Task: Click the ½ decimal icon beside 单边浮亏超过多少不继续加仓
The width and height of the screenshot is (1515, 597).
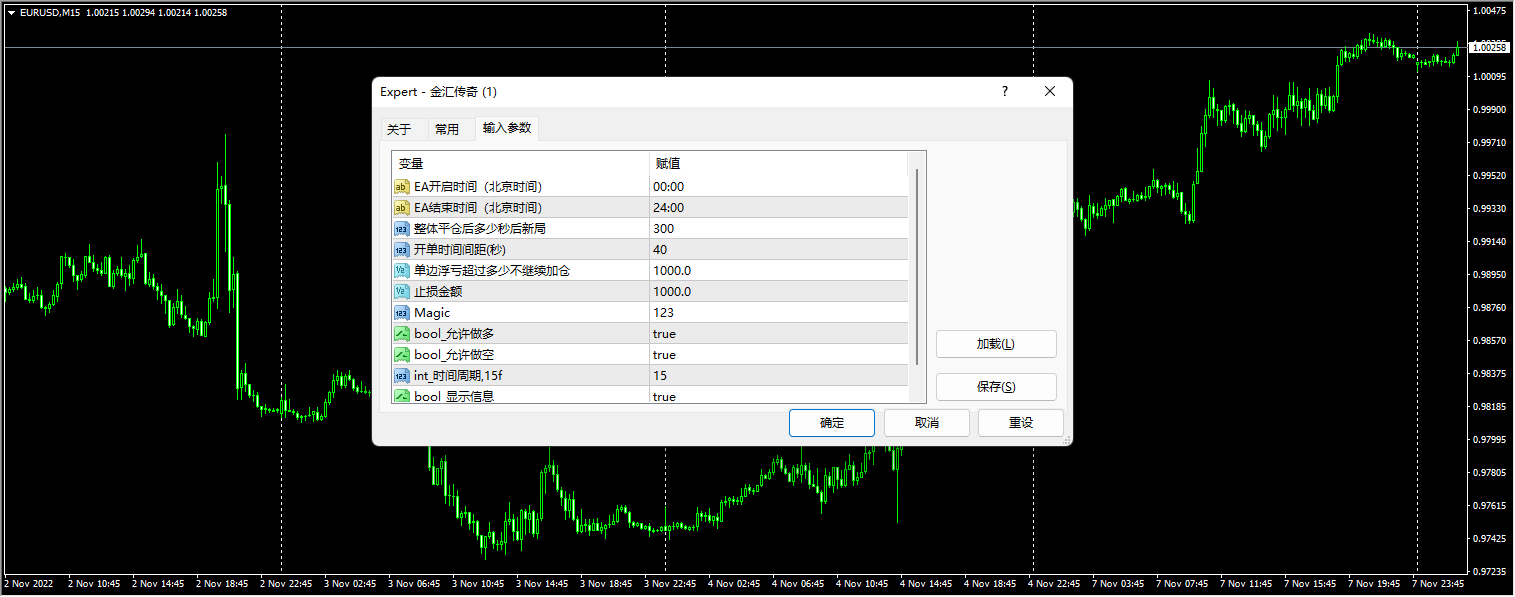Action: click(x=401, y=270)
